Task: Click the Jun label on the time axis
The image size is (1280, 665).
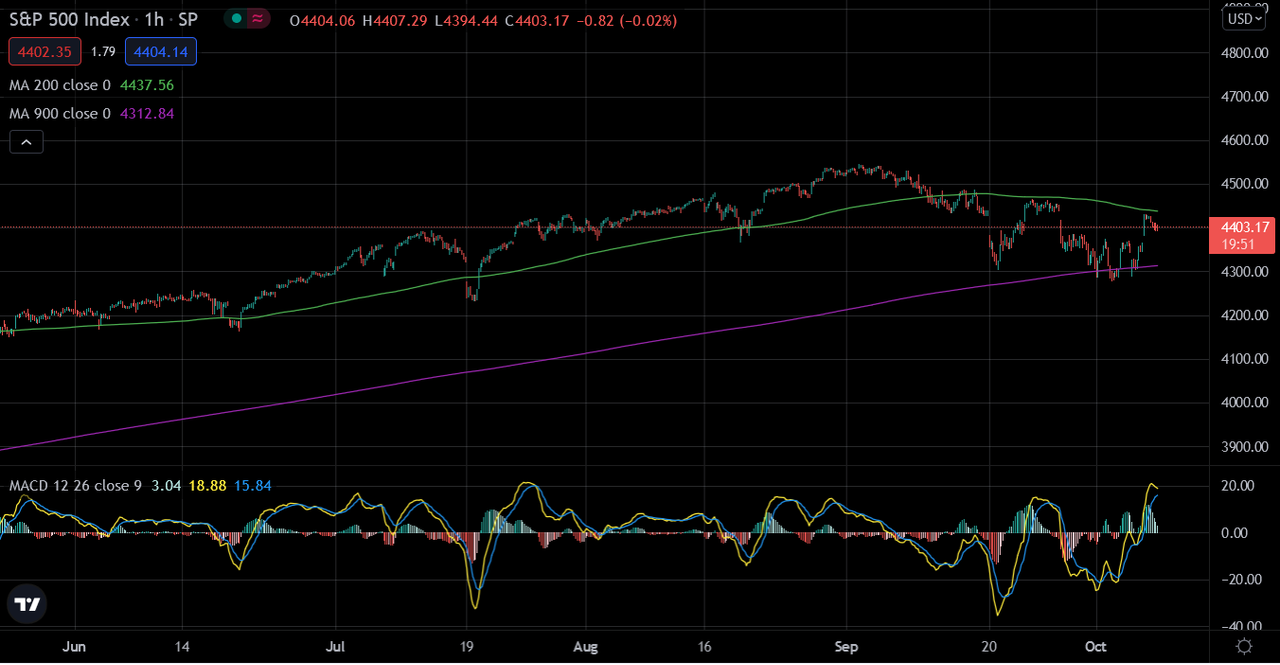Action: [x=74, y=647]
